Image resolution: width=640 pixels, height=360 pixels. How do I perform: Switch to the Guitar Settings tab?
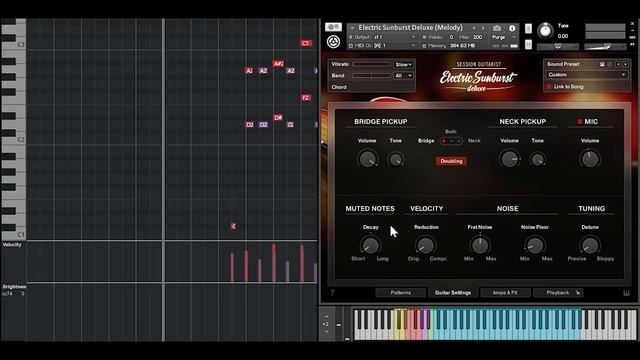(x=453, y=293)
